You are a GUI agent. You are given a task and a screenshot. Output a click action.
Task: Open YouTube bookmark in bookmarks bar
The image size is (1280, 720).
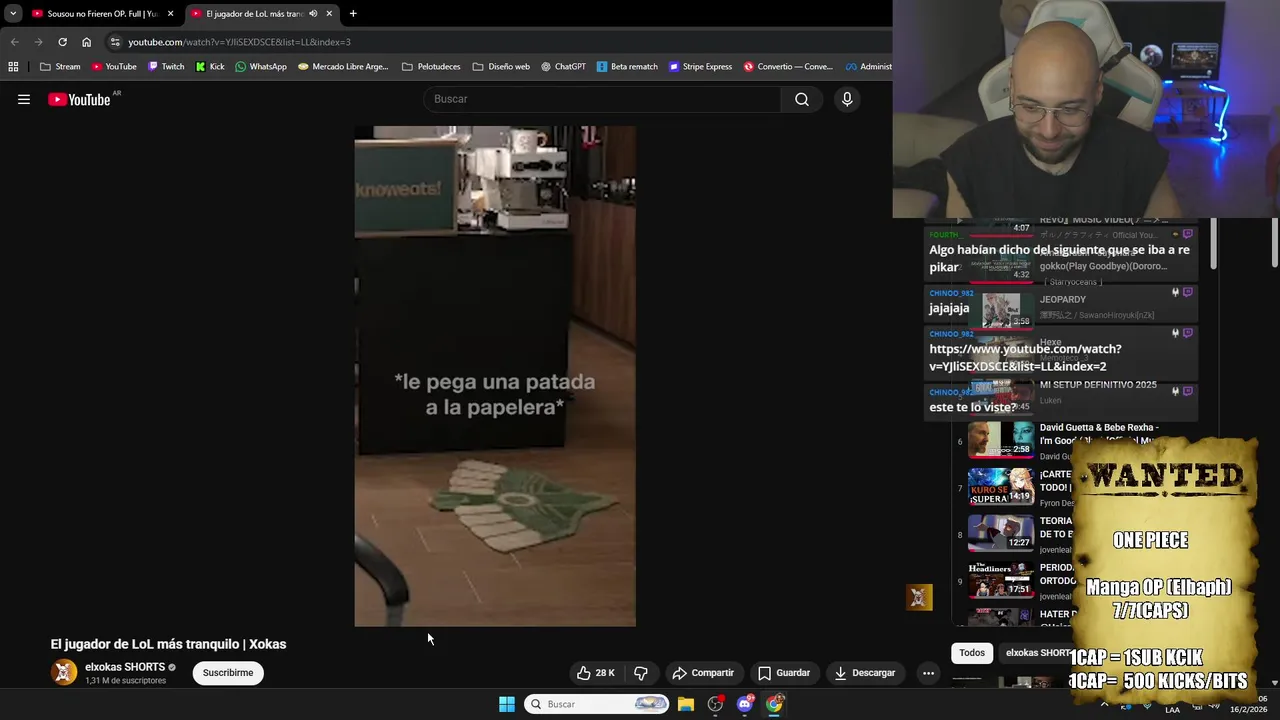(x=114, y=67)
